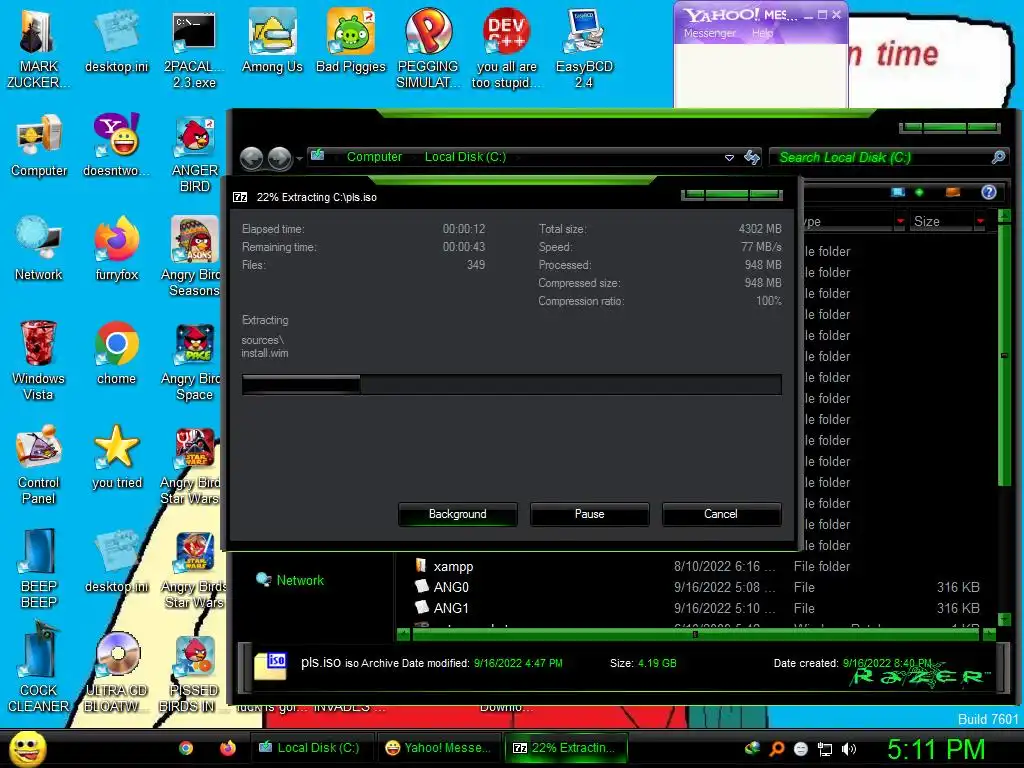Click the search magnifier icon in Explorer
The height and width of the screenshot is (768, 1024).
(998, 157)
